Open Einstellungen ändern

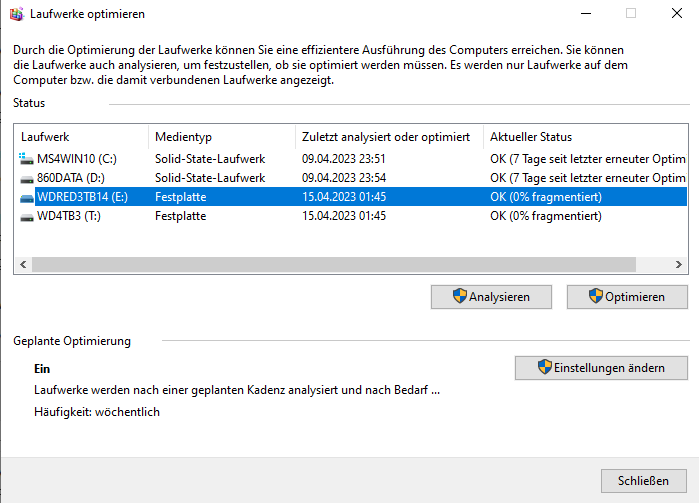(x=601, y=368)
